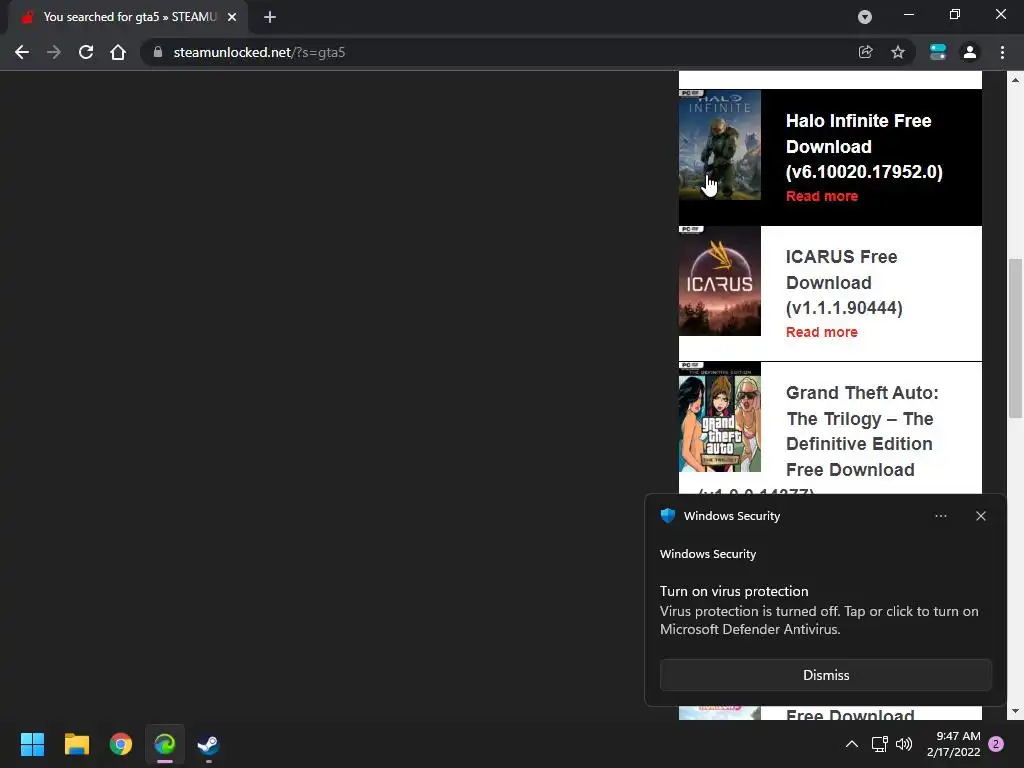Open the clock showing 9:47 AM
Screen dimensions: 1024x768
953,744
